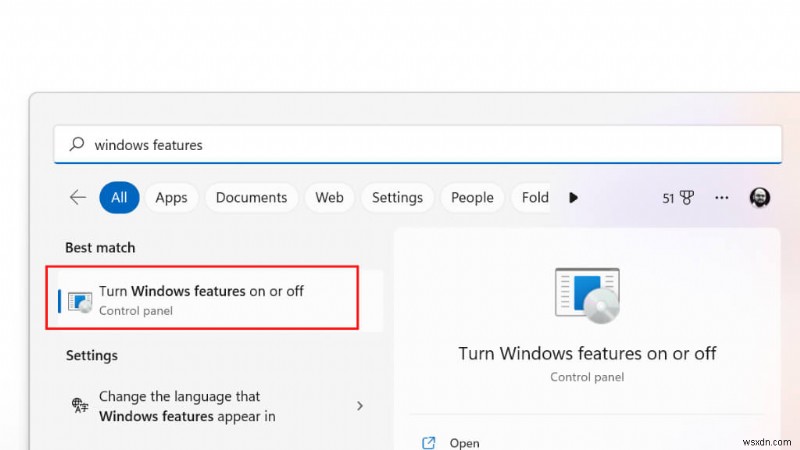The width and height of the screenshot is (800, 450).
Task: Open the three-dot options menu
Action: 721,197
